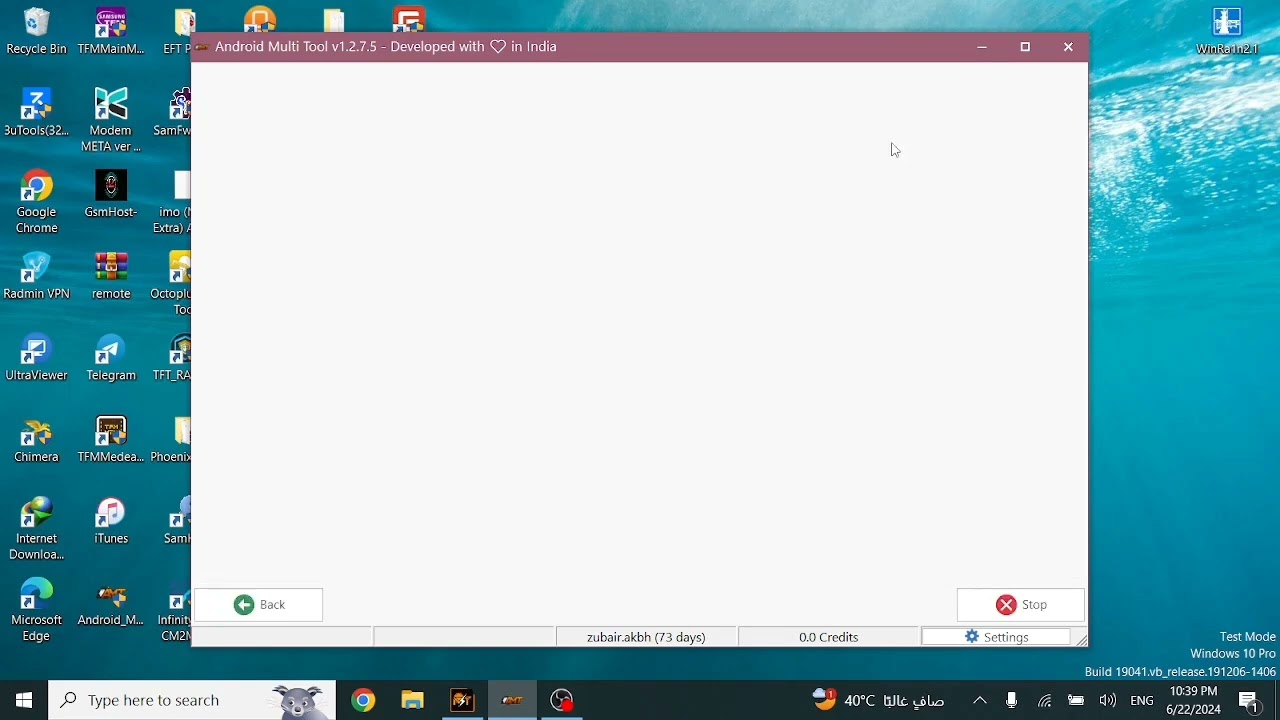Open OBS Studio from the taskbar
Viewport: 1280px width, 720px height.
561,700
